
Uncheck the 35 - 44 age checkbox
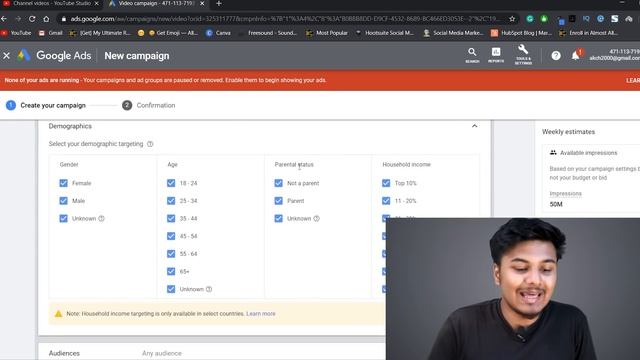point(171,218)
